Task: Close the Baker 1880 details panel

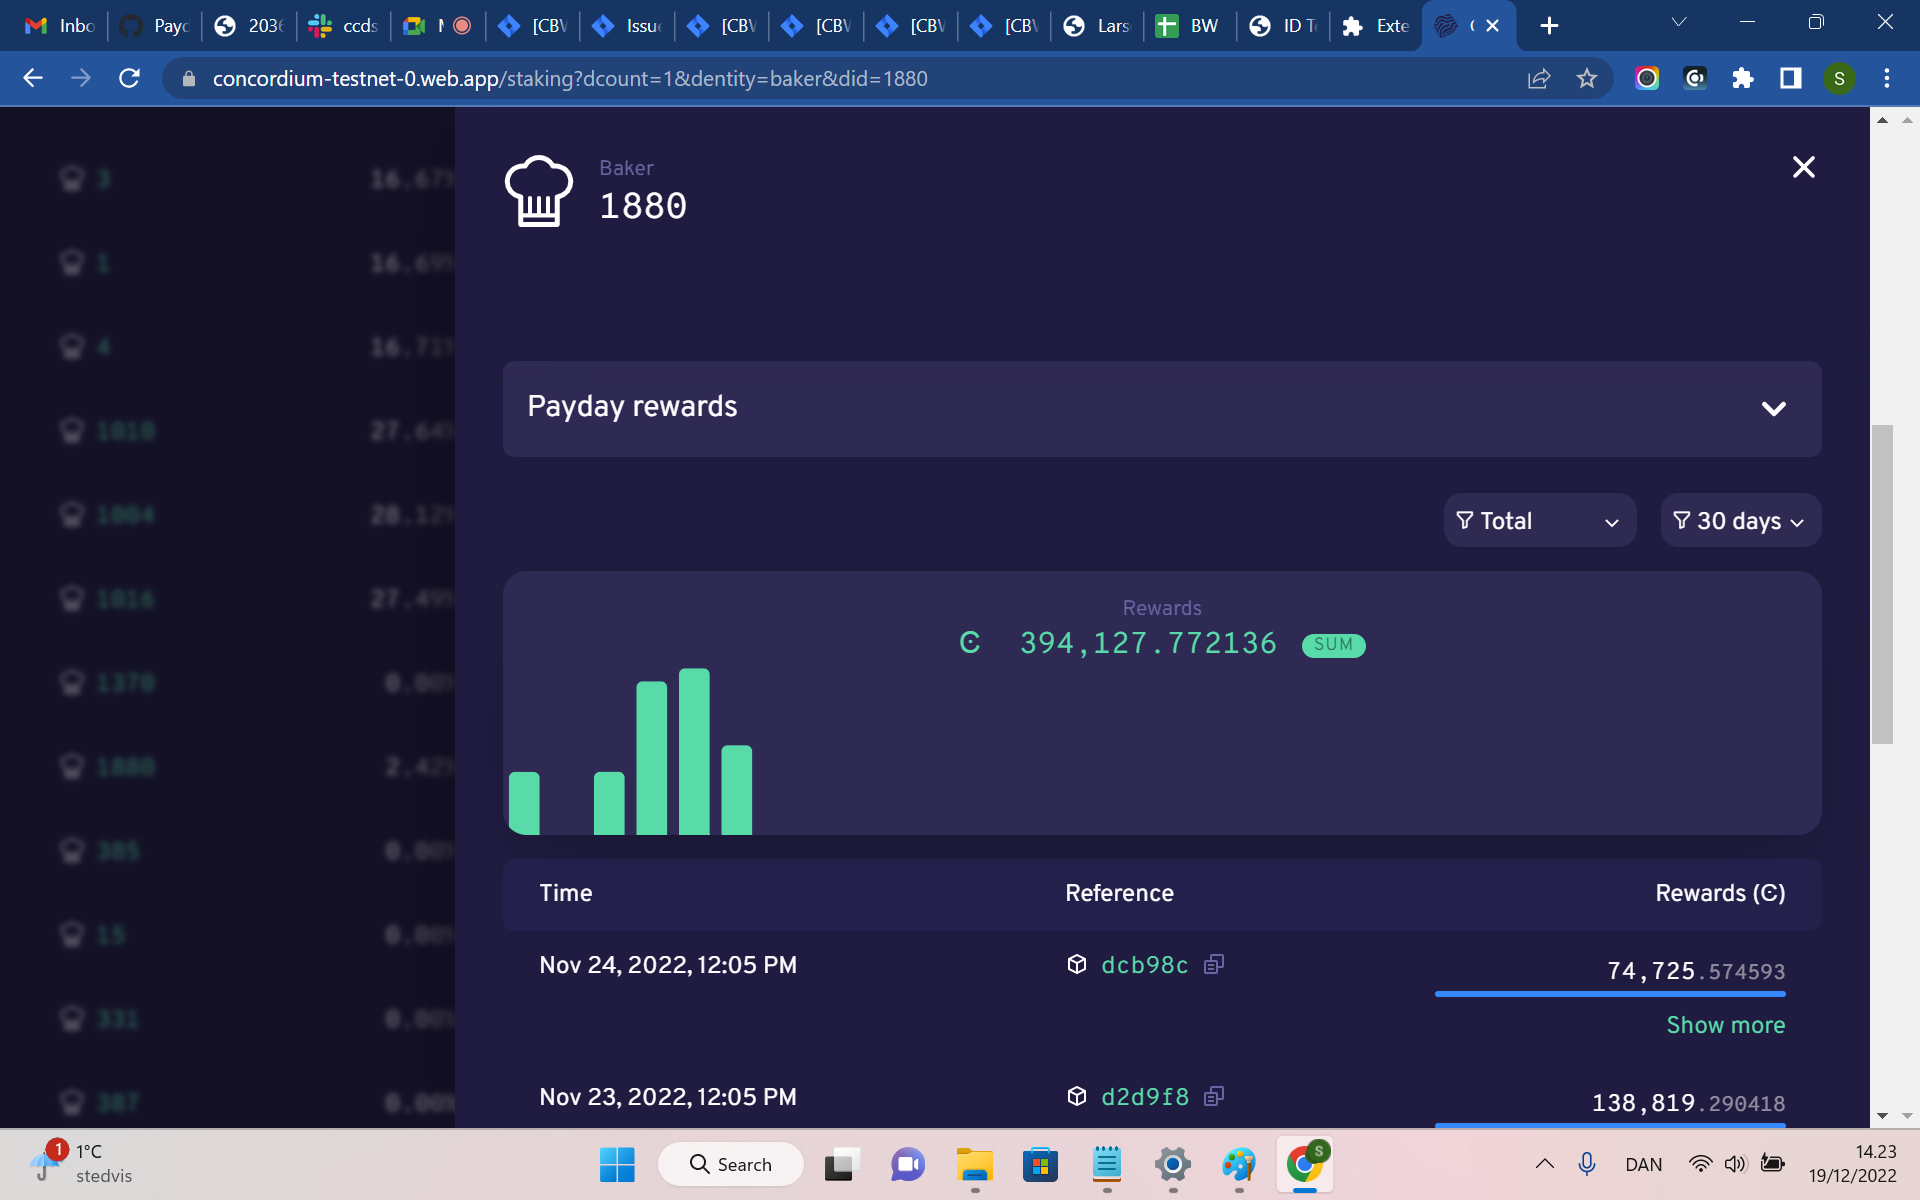Action: click(1803, 167)
